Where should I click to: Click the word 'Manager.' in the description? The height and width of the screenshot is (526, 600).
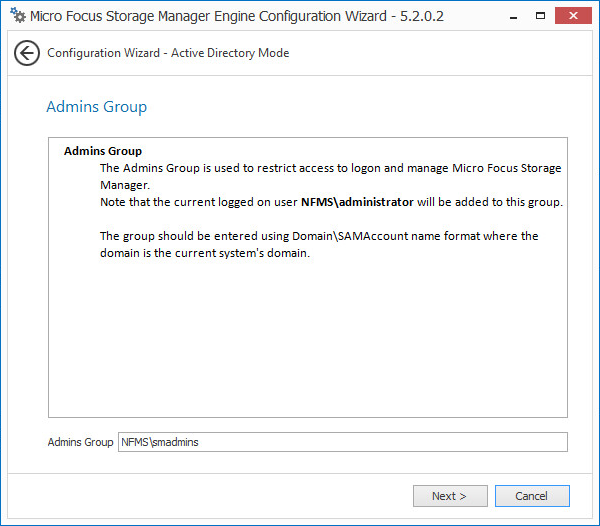point(124,185)
